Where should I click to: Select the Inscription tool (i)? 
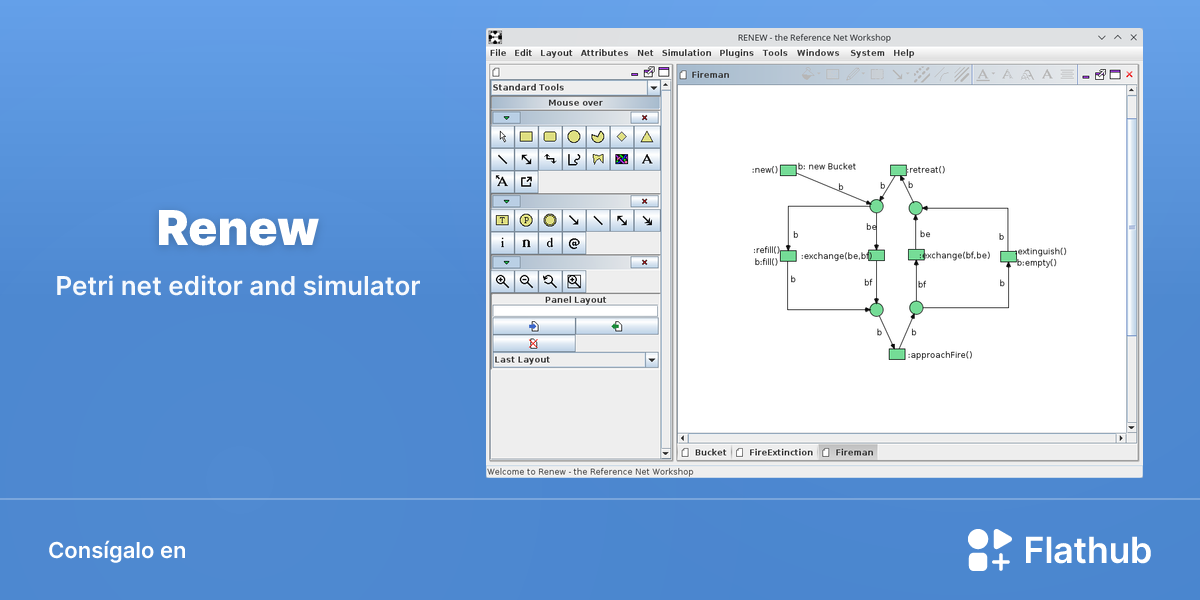(x=502, y=243)
